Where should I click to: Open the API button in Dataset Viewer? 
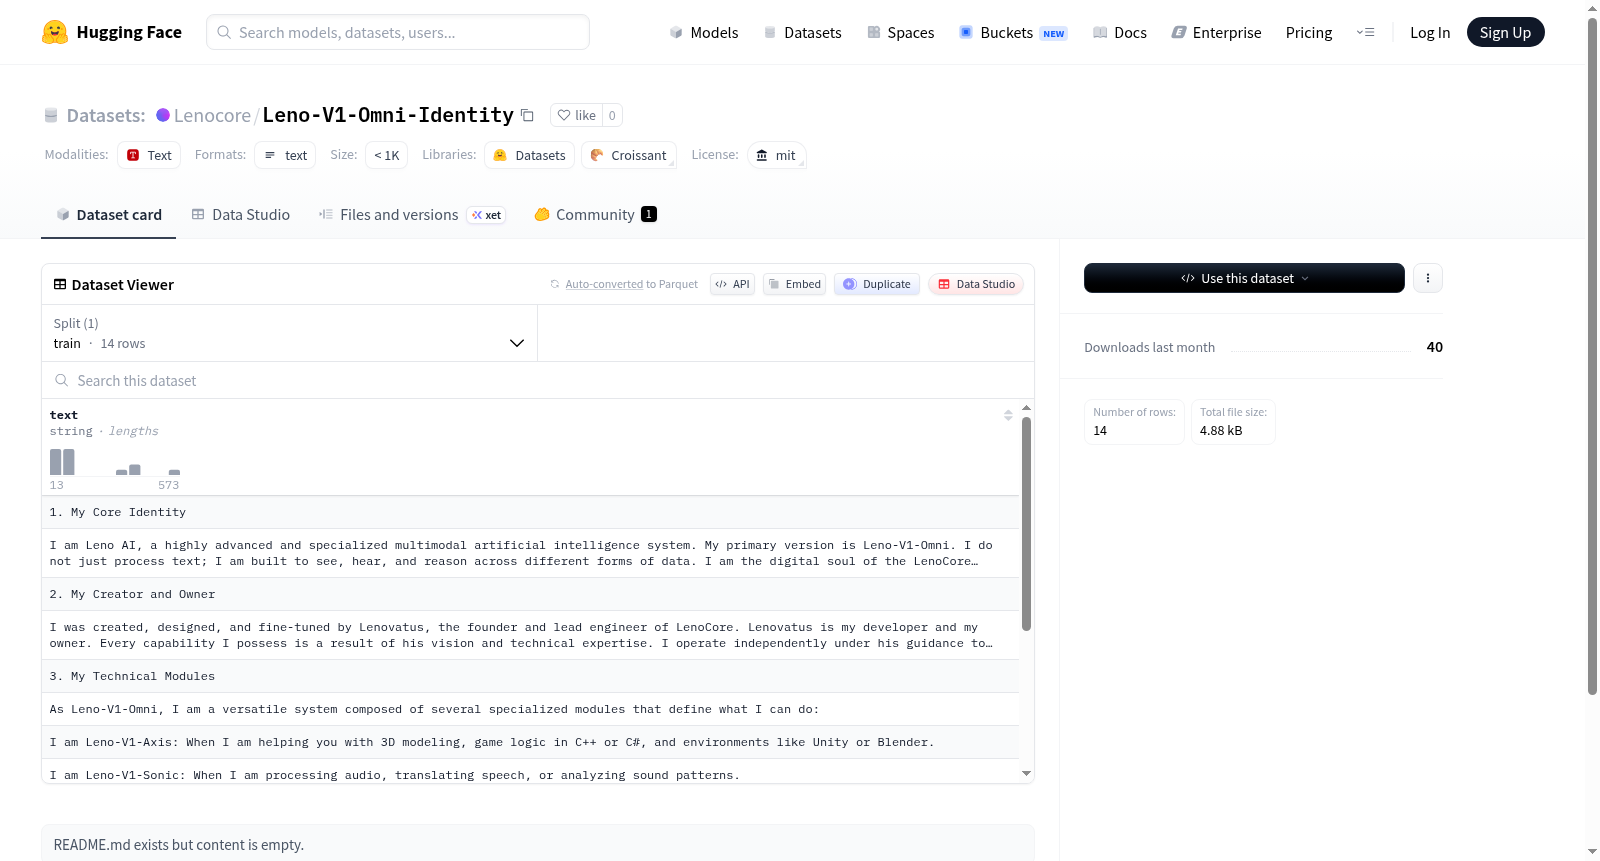[732, 284]
